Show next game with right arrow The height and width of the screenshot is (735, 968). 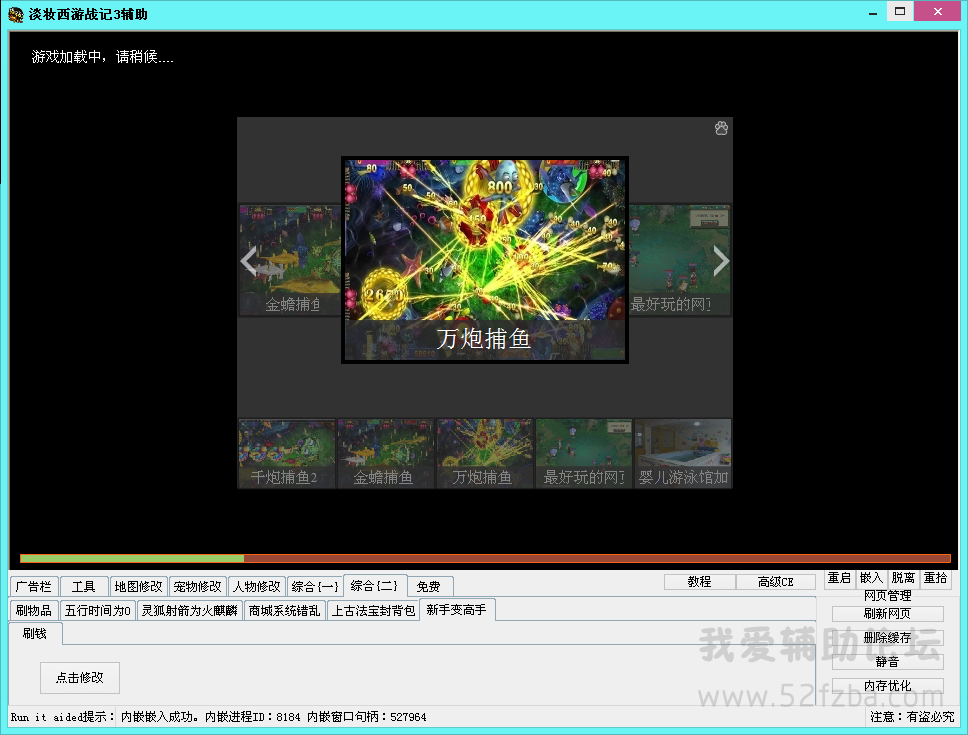pyautogui.click(x=721, y=260)
